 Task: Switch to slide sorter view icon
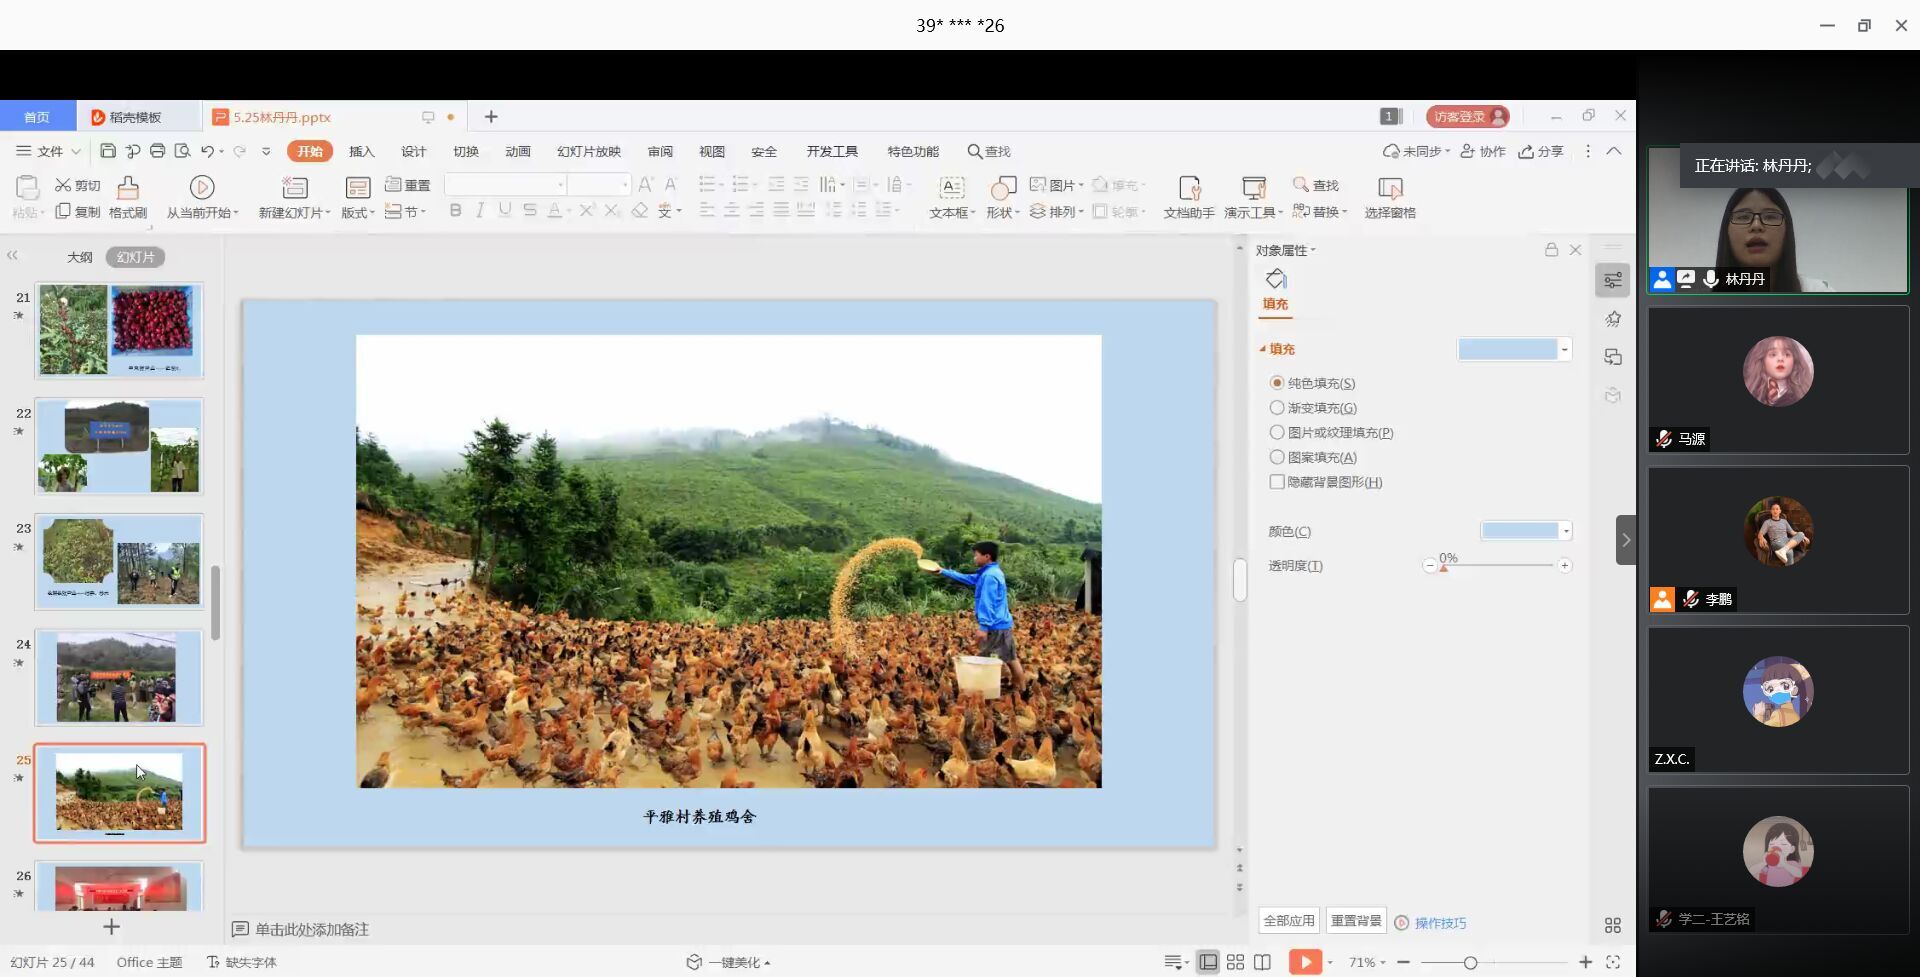point(1235,962)
